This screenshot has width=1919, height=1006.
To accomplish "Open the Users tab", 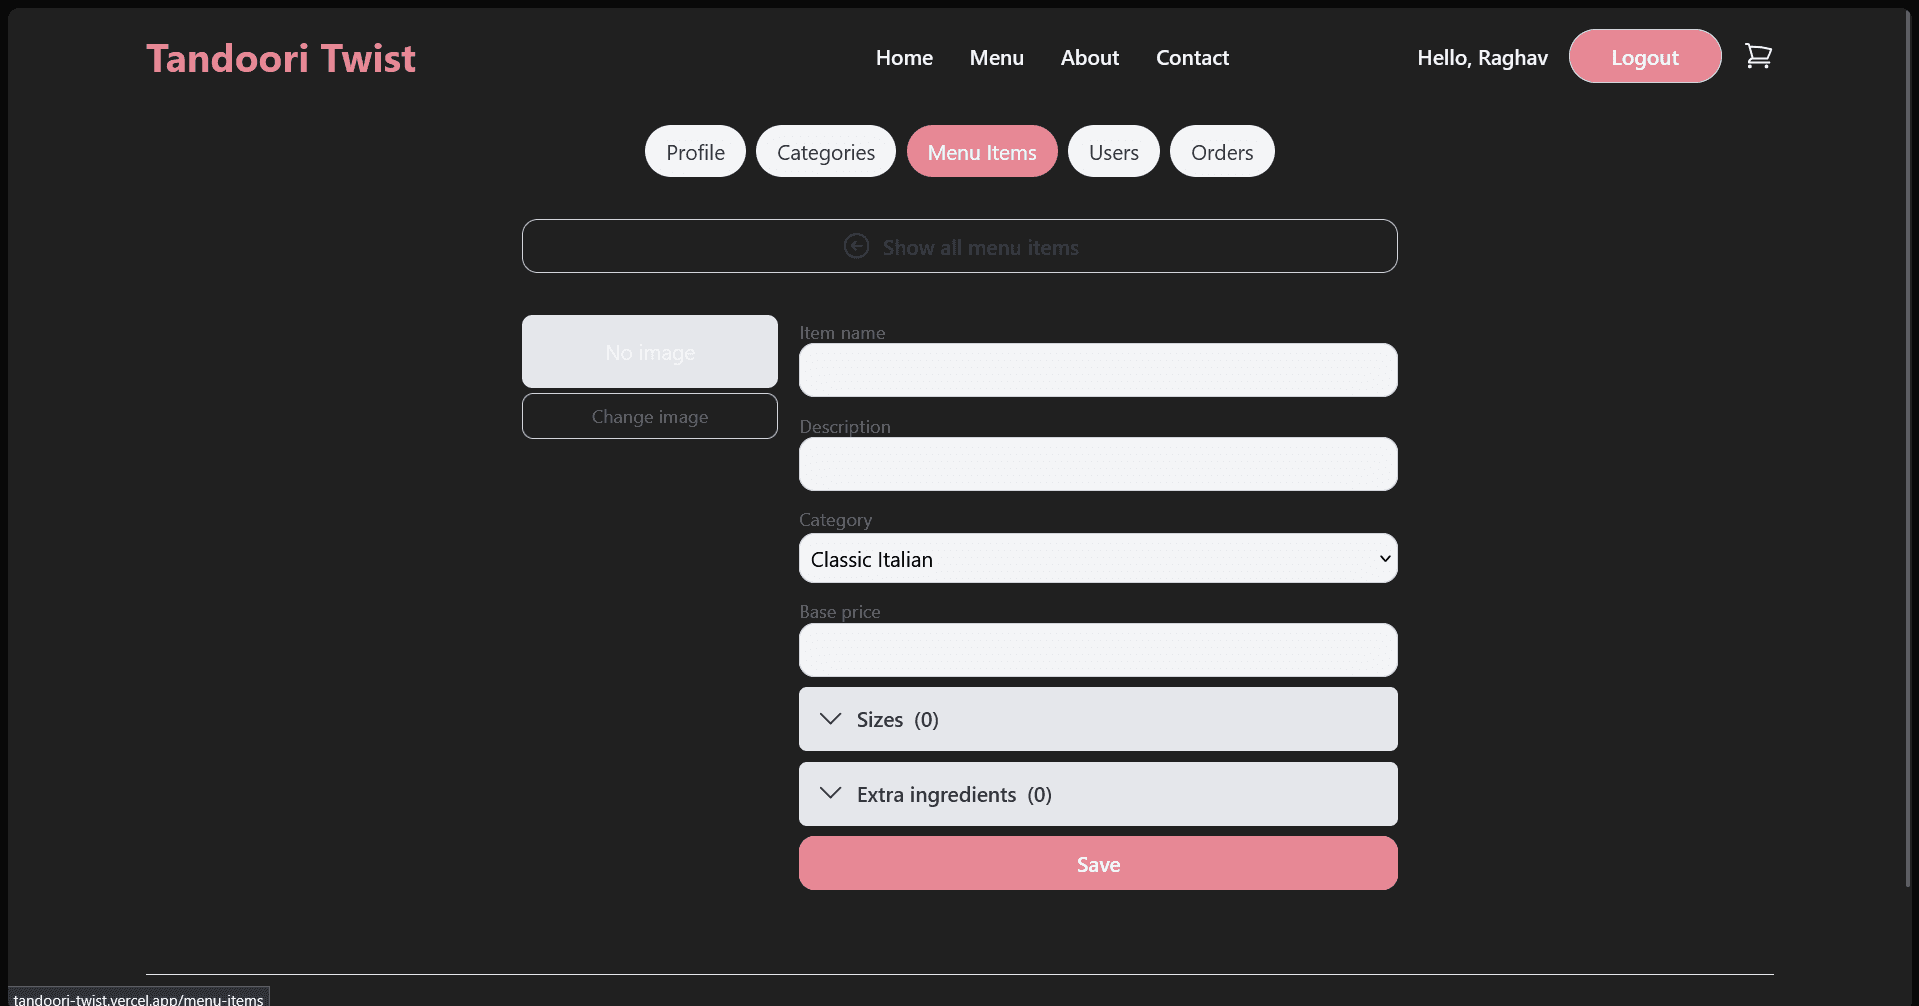I will click(x=1113, y=152).
